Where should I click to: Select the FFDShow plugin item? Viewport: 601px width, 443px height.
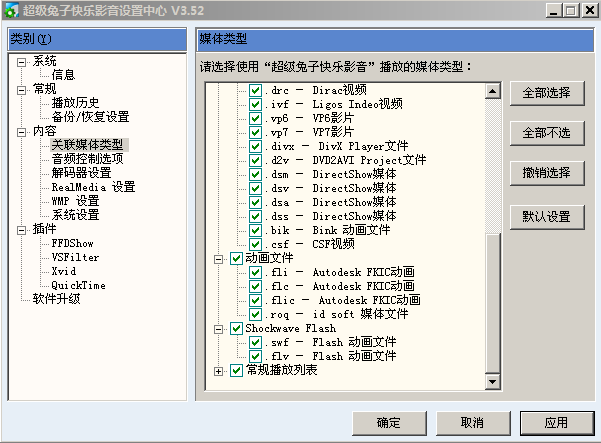[72, 243]
